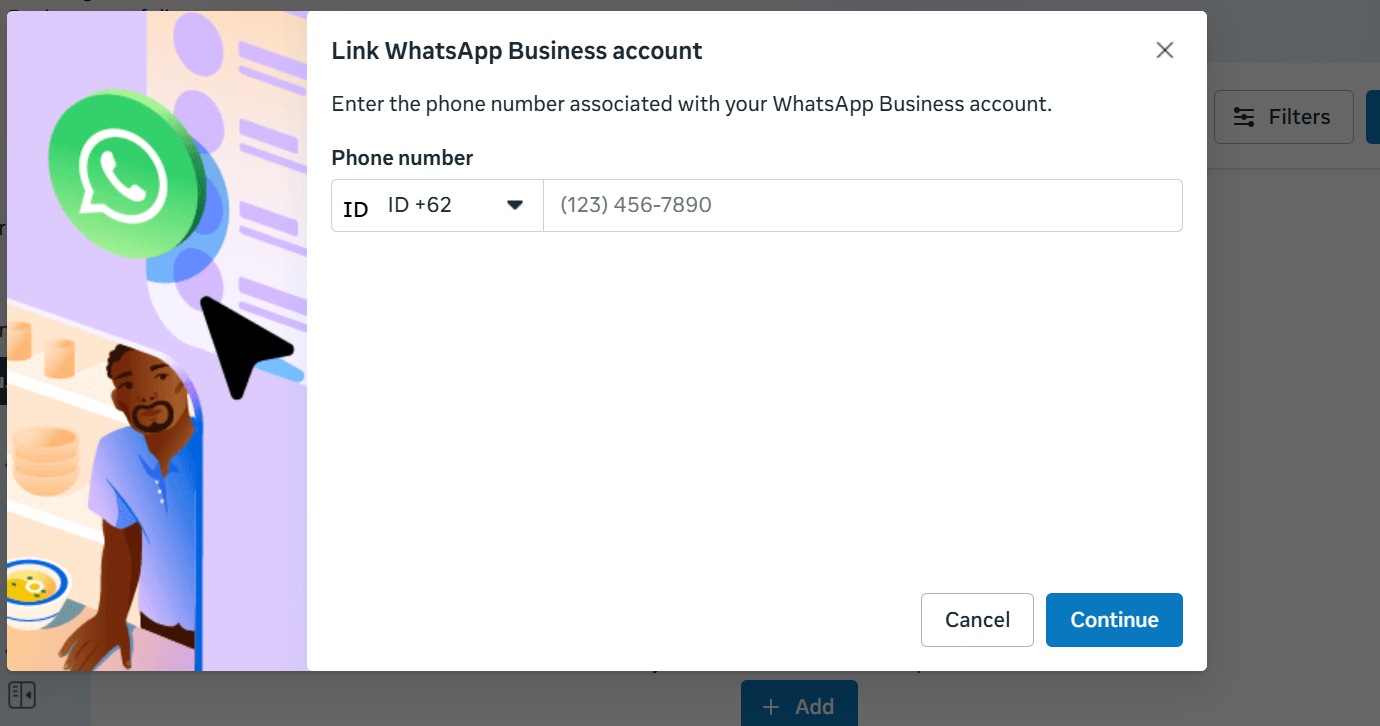
Task: Click the Phone number field label
Action: pyautogui.click(x=402, y=158)
